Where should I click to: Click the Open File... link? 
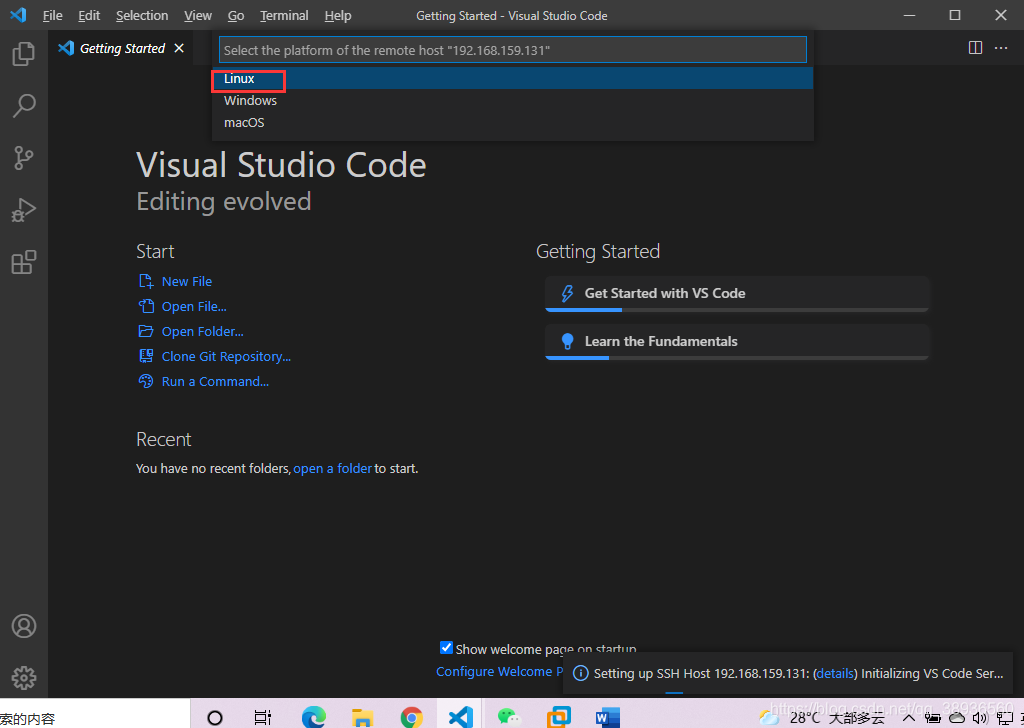[194, 306]
